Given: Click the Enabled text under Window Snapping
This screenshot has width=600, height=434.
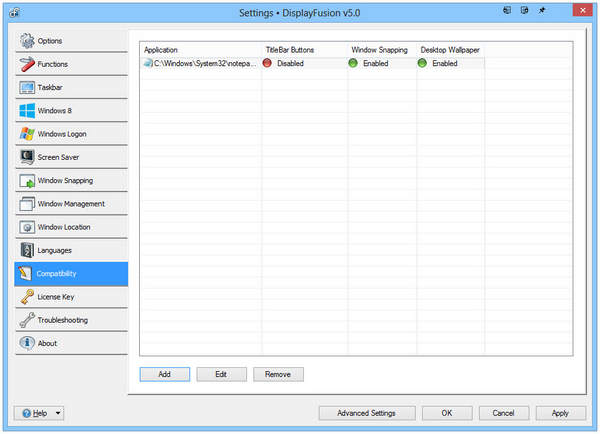Looking at the screenshot, I should point(376,63).
